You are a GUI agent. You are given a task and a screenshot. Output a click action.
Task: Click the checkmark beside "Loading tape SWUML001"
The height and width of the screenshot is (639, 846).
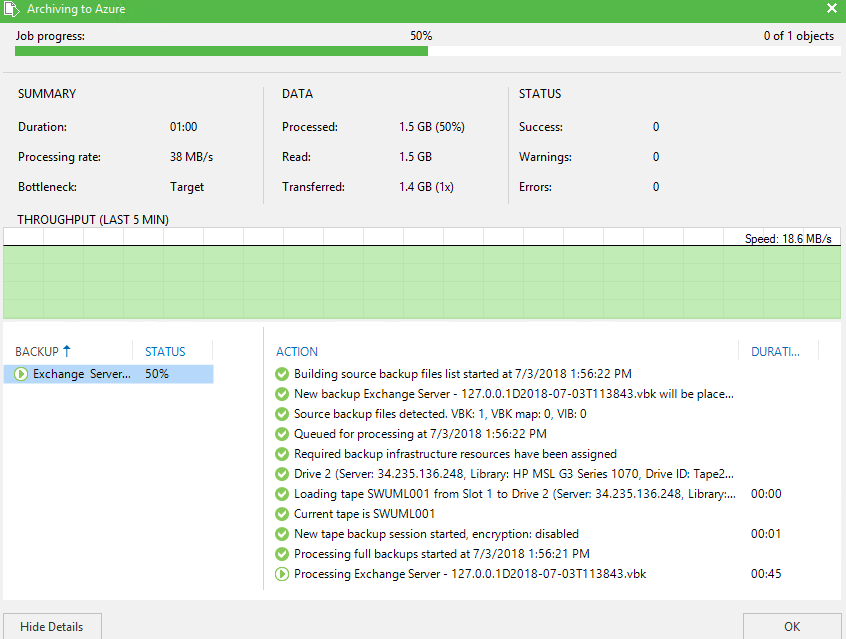tap(281, 494)
